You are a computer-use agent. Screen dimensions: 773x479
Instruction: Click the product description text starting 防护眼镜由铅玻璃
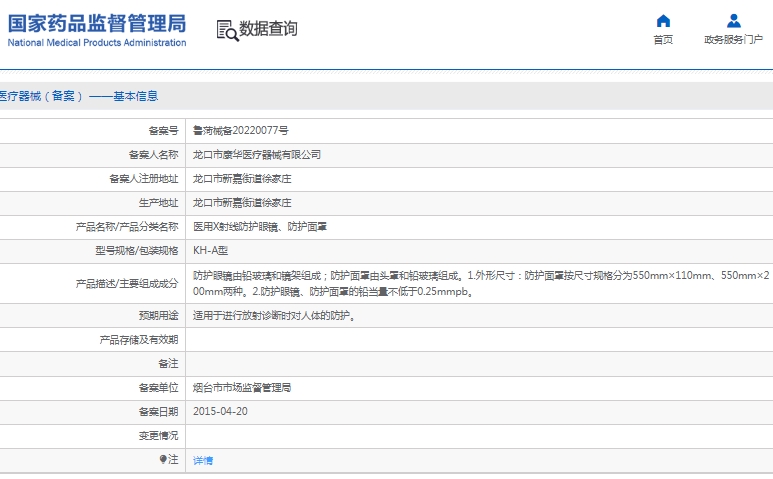[x=481, y=283]
